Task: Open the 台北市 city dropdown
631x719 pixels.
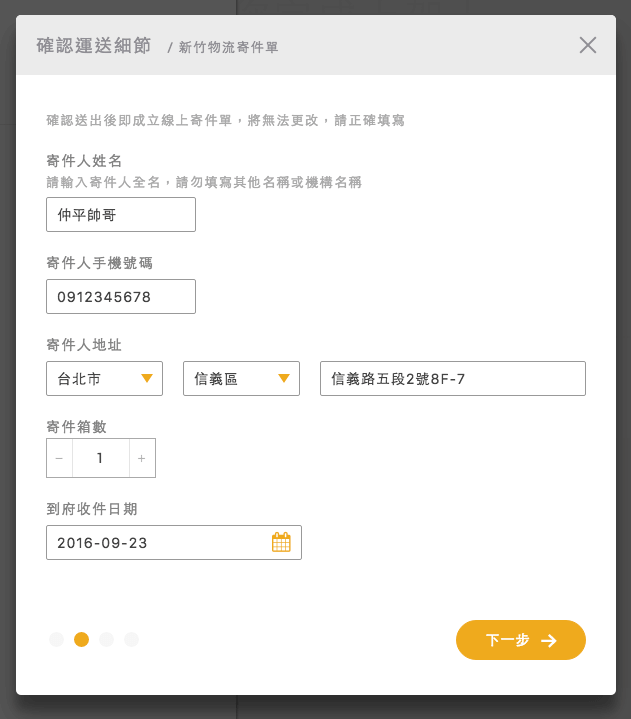Action: point(104,378)
